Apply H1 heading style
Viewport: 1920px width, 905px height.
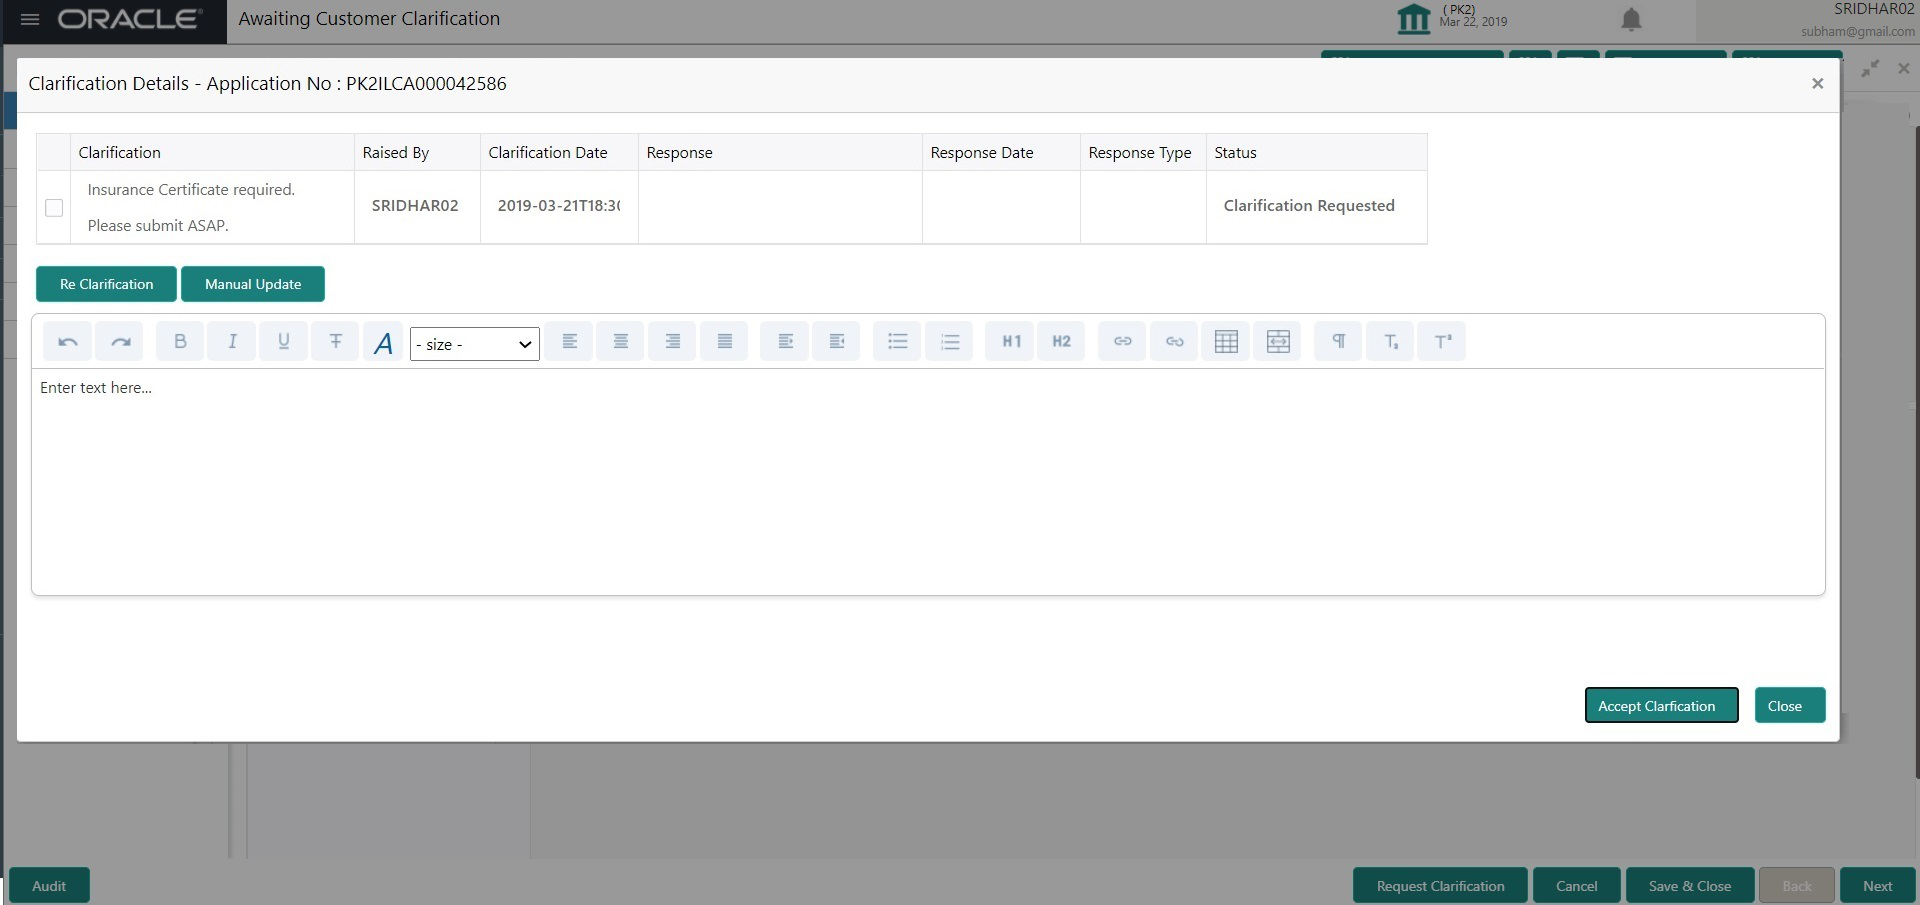point(1011,342)
